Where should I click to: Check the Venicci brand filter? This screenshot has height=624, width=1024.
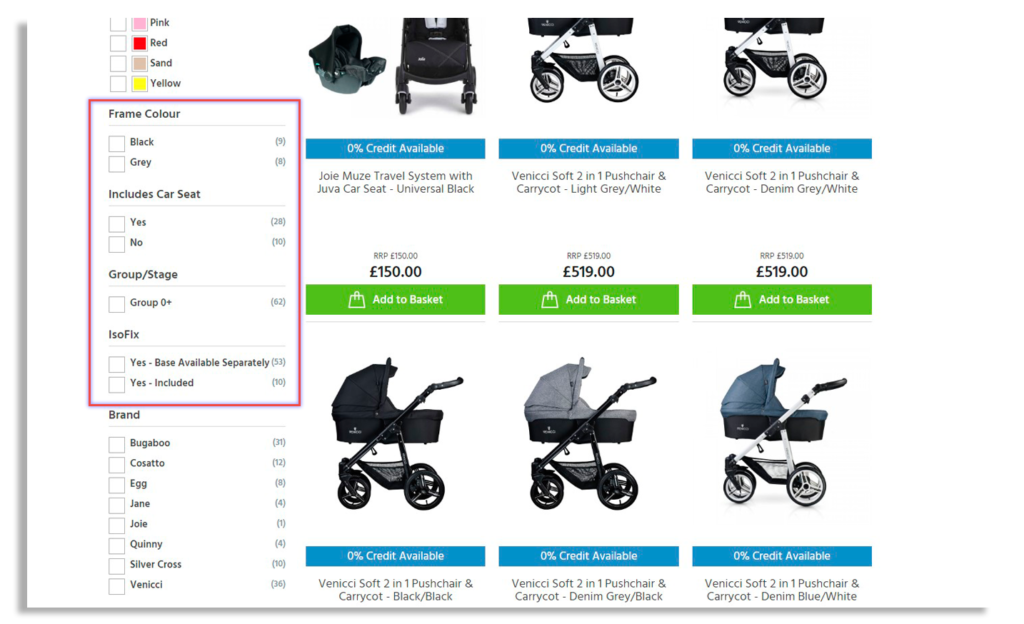tap(117, 585)
